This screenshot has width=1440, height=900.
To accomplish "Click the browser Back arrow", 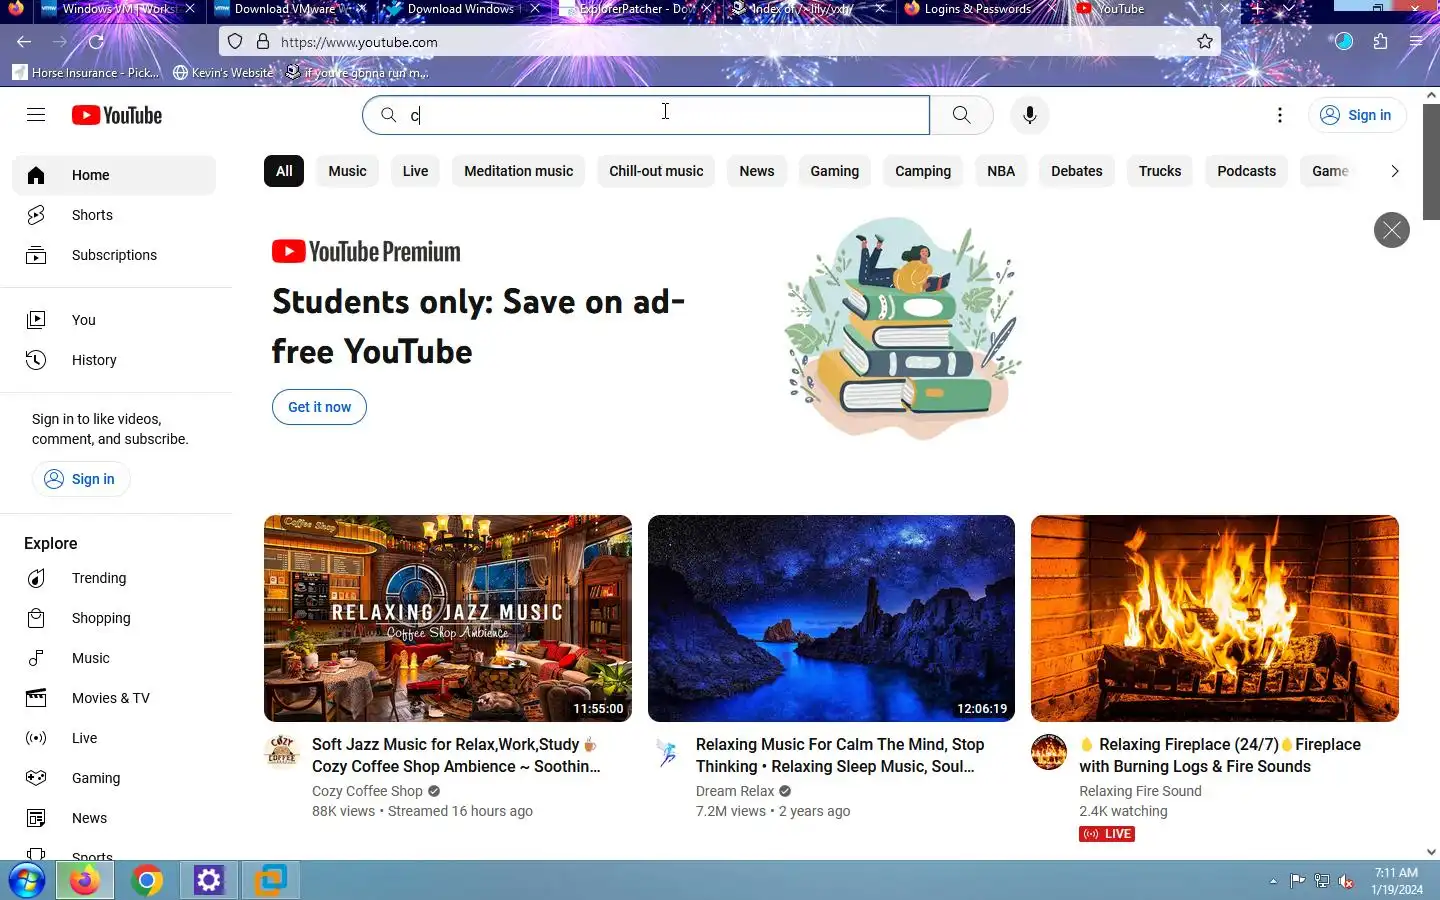I will [24, 42].
